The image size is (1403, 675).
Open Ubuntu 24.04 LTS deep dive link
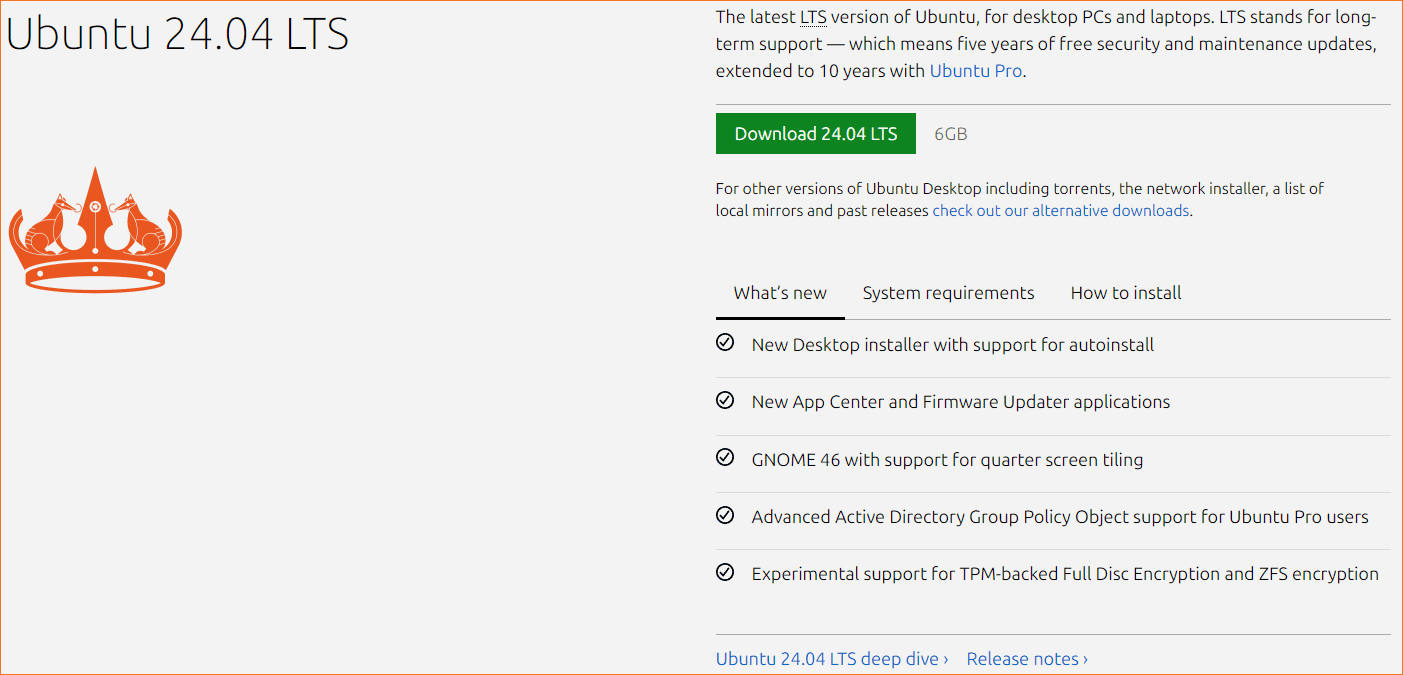832,659
